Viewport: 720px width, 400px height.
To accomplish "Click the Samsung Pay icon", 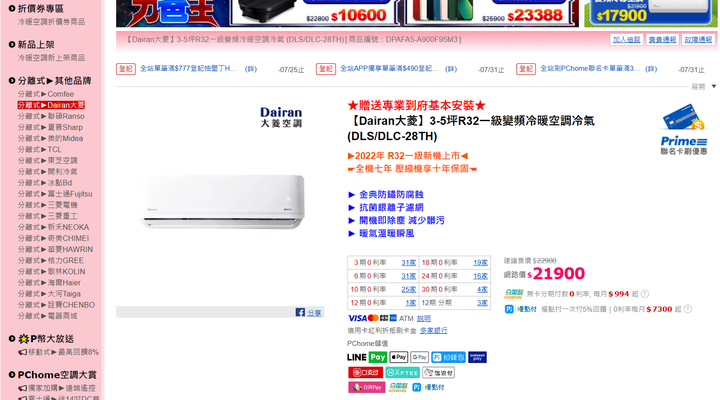I will (478, 357).
